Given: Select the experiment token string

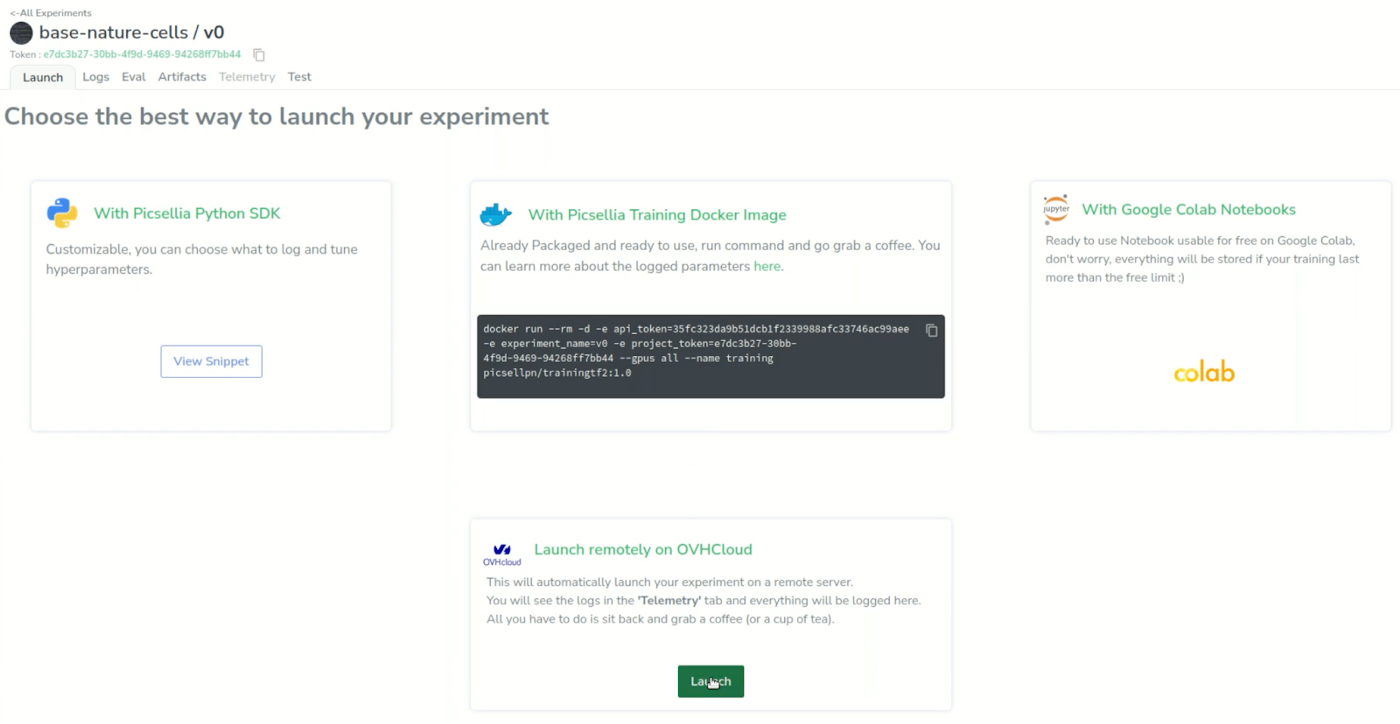Looking at the screenshot, I should click(x=142, y=55).
